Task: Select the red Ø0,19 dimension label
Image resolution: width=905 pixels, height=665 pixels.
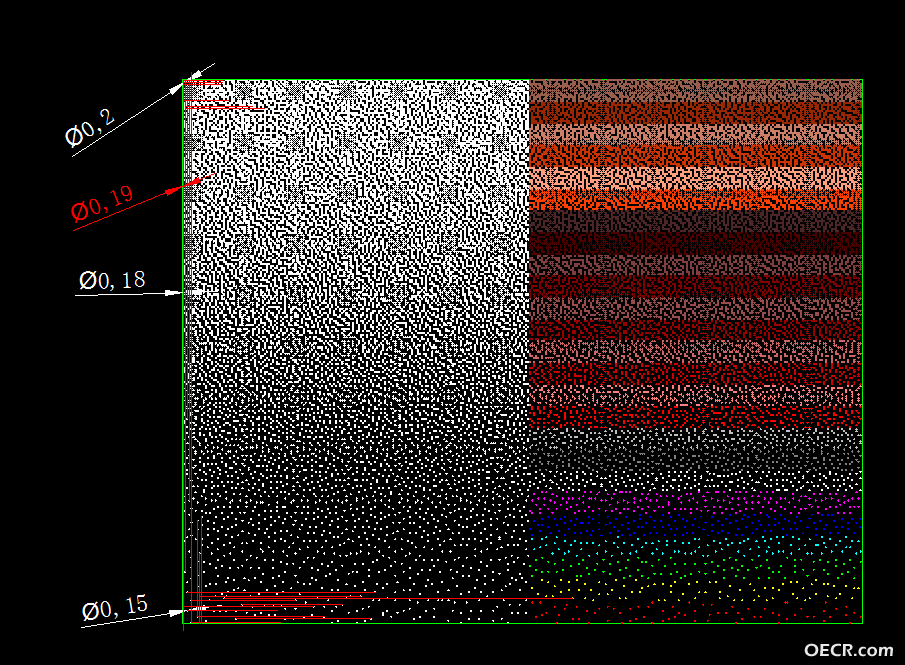Action: 102,203
